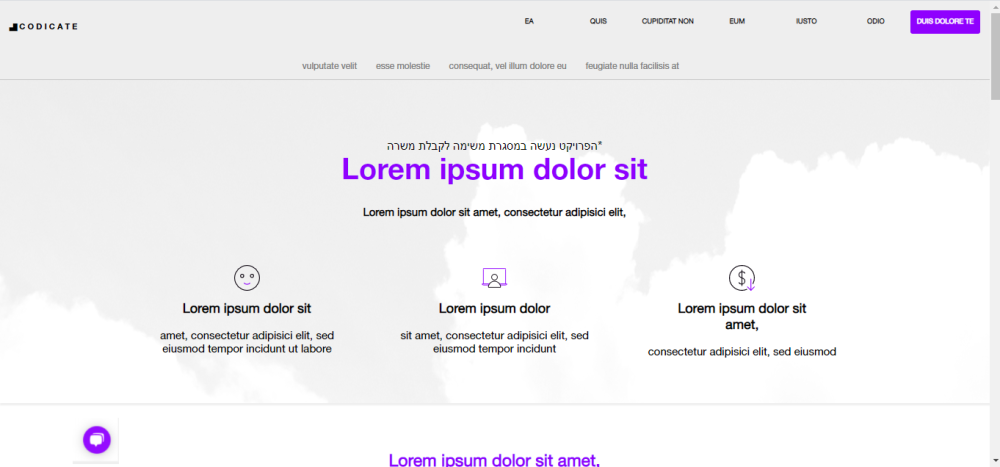The width and height of the screenshot is (1000, 467).
Task: Click the monitor with person icon
Action: pos(494,278)
